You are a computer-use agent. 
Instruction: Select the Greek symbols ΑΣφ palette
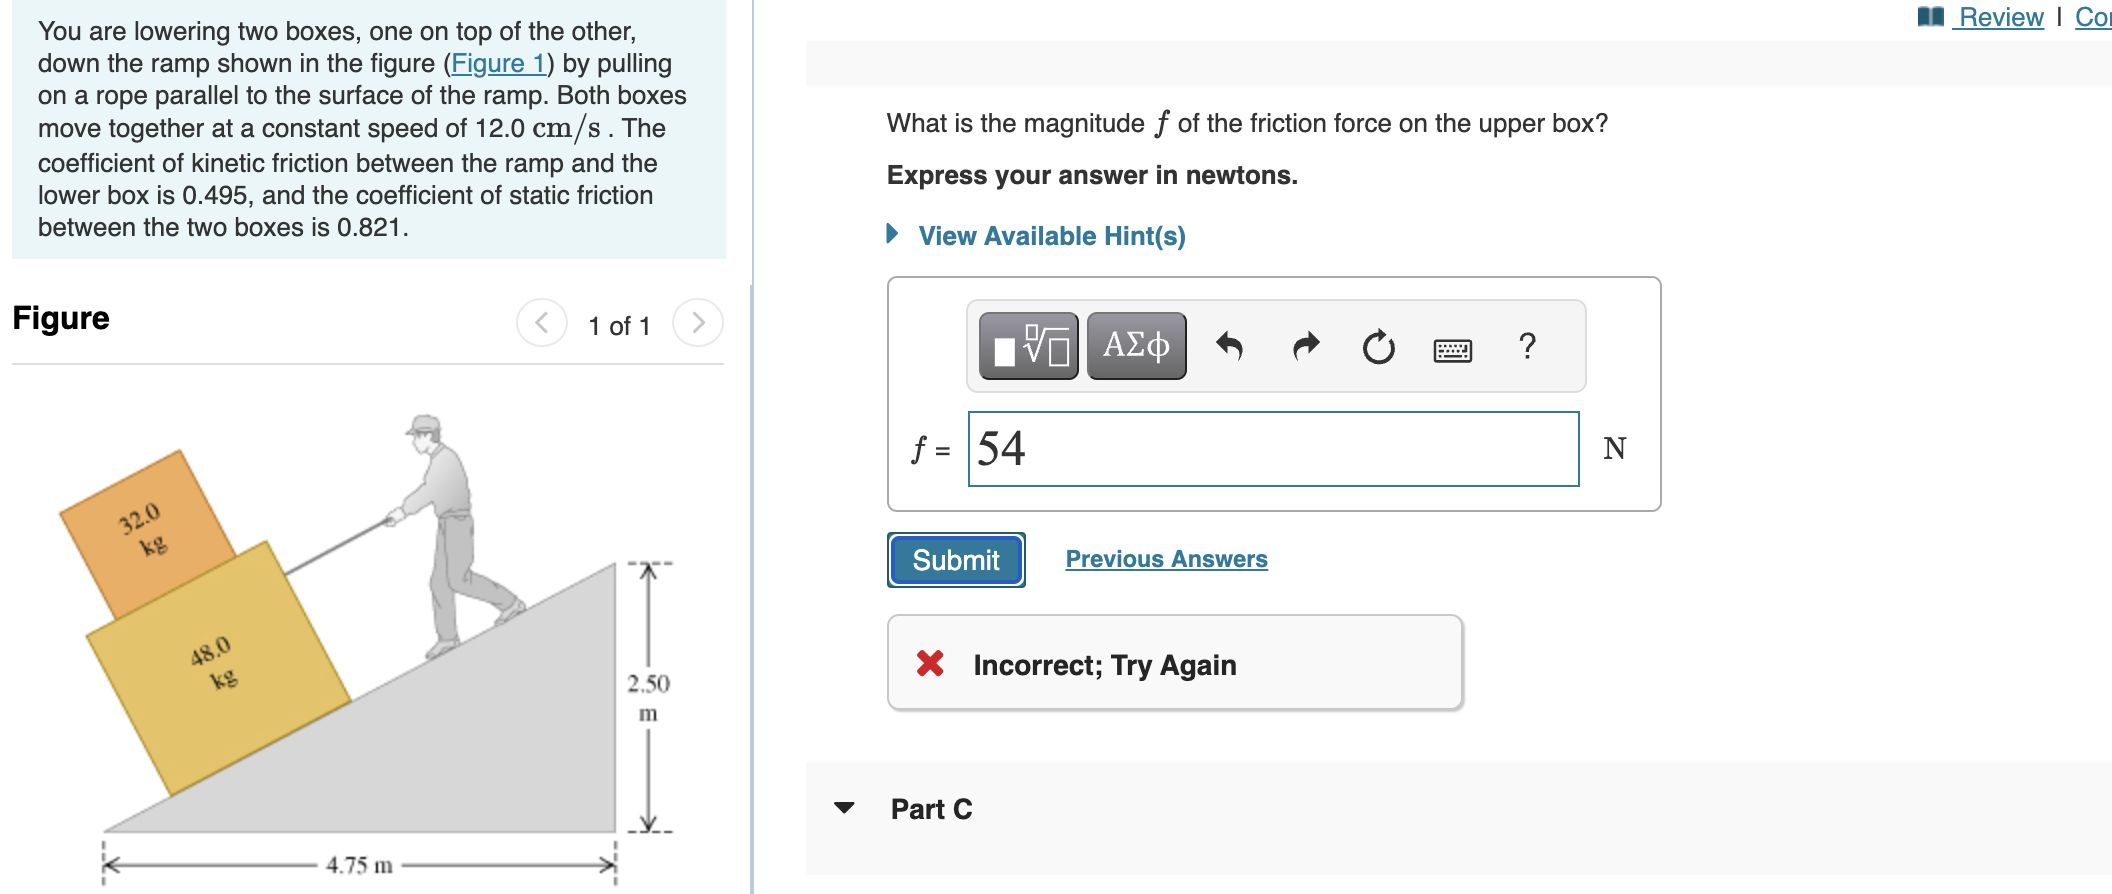pyautogui.click(x=1134, y=345)
